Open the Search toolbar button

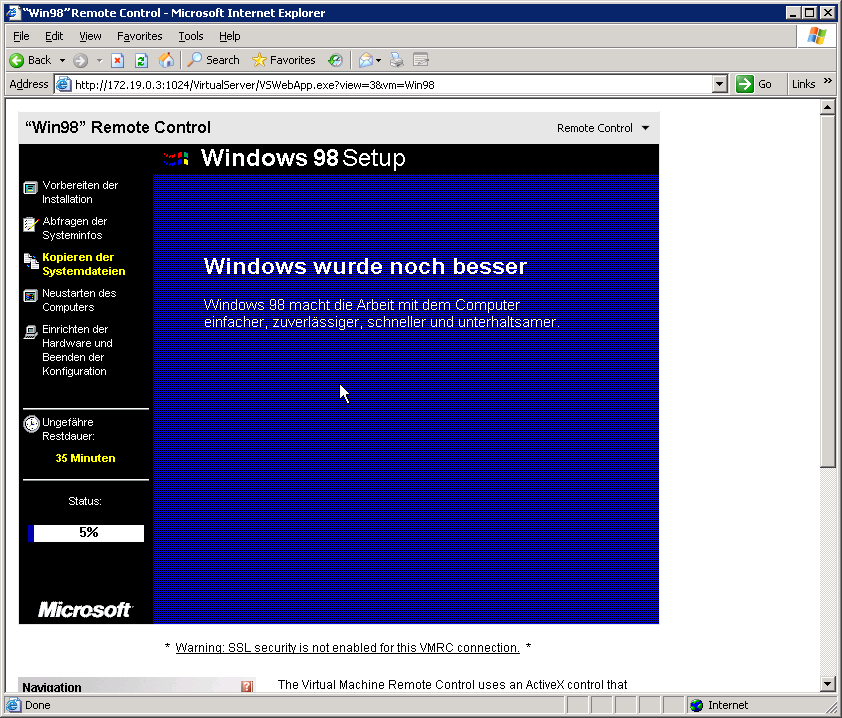point(213,60)
